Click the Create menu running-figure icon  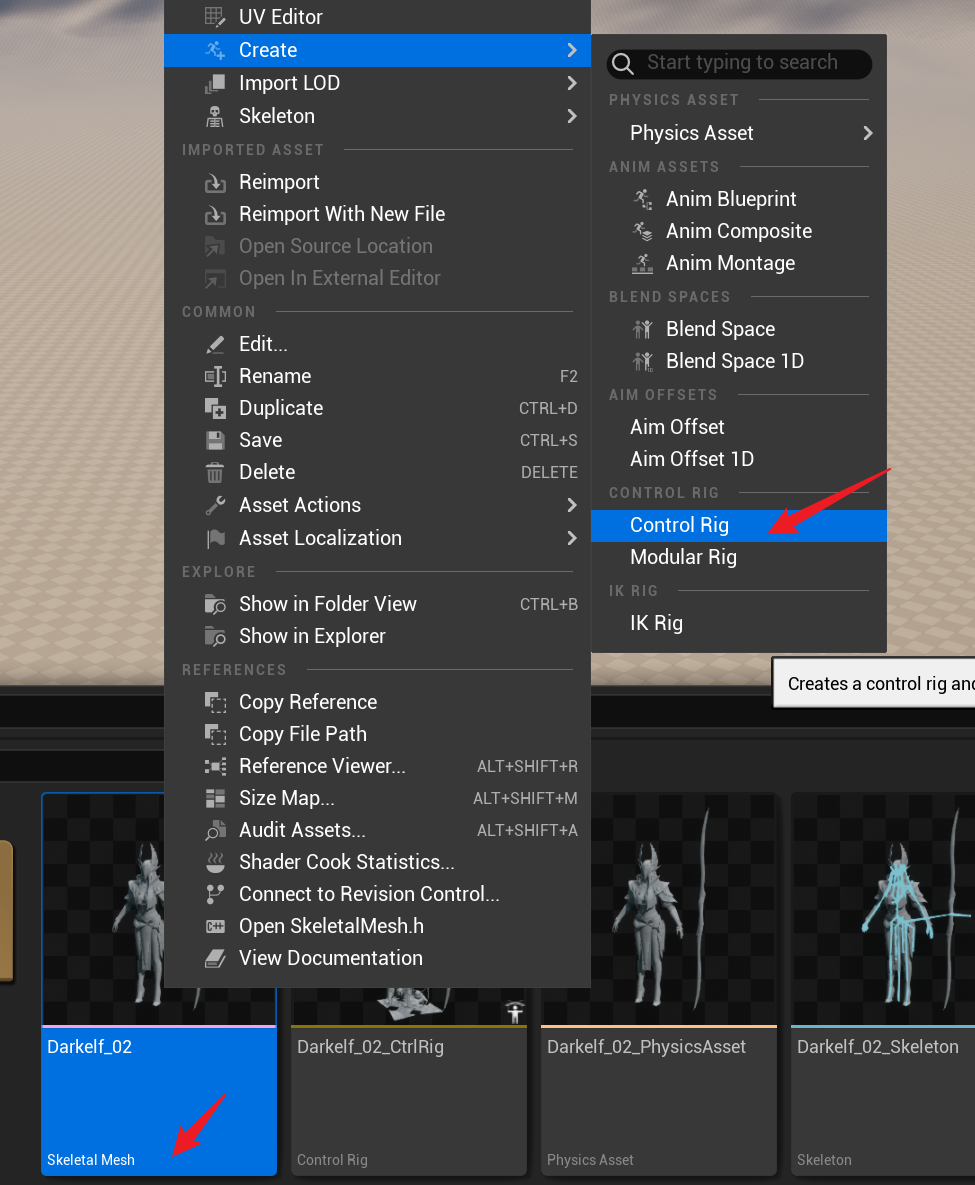pyautogui.click(x=215, y=50)
